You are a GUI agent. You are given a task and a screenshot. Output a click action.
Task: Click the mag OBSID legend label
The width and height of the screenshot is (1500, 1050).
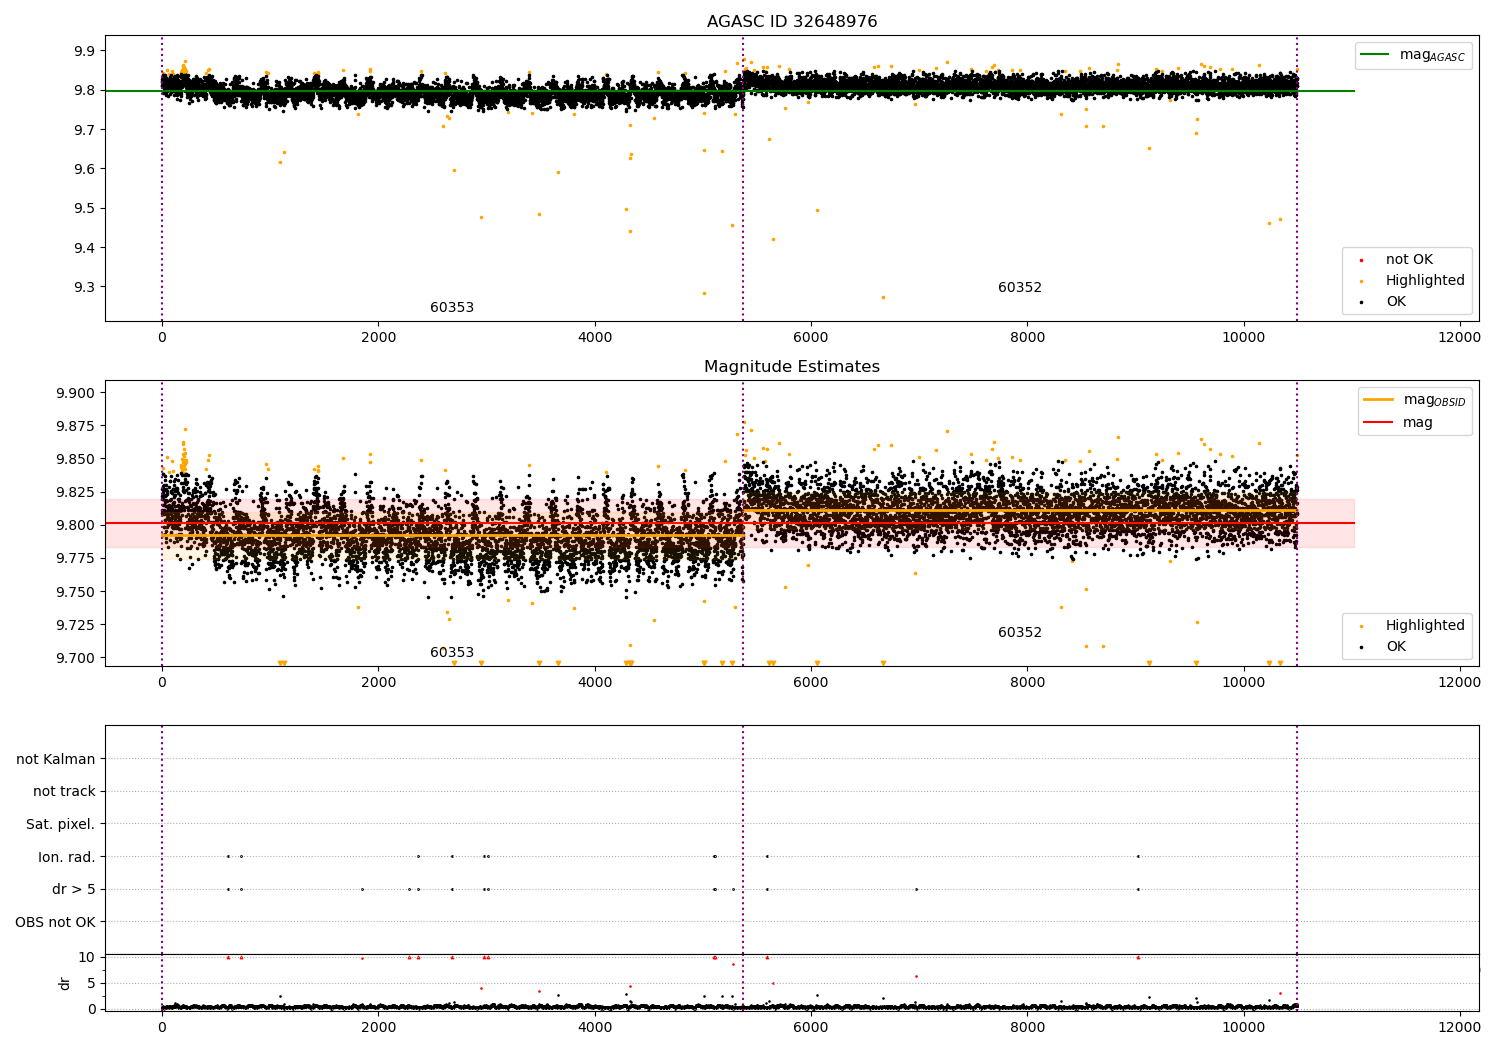pos(1434,401)
